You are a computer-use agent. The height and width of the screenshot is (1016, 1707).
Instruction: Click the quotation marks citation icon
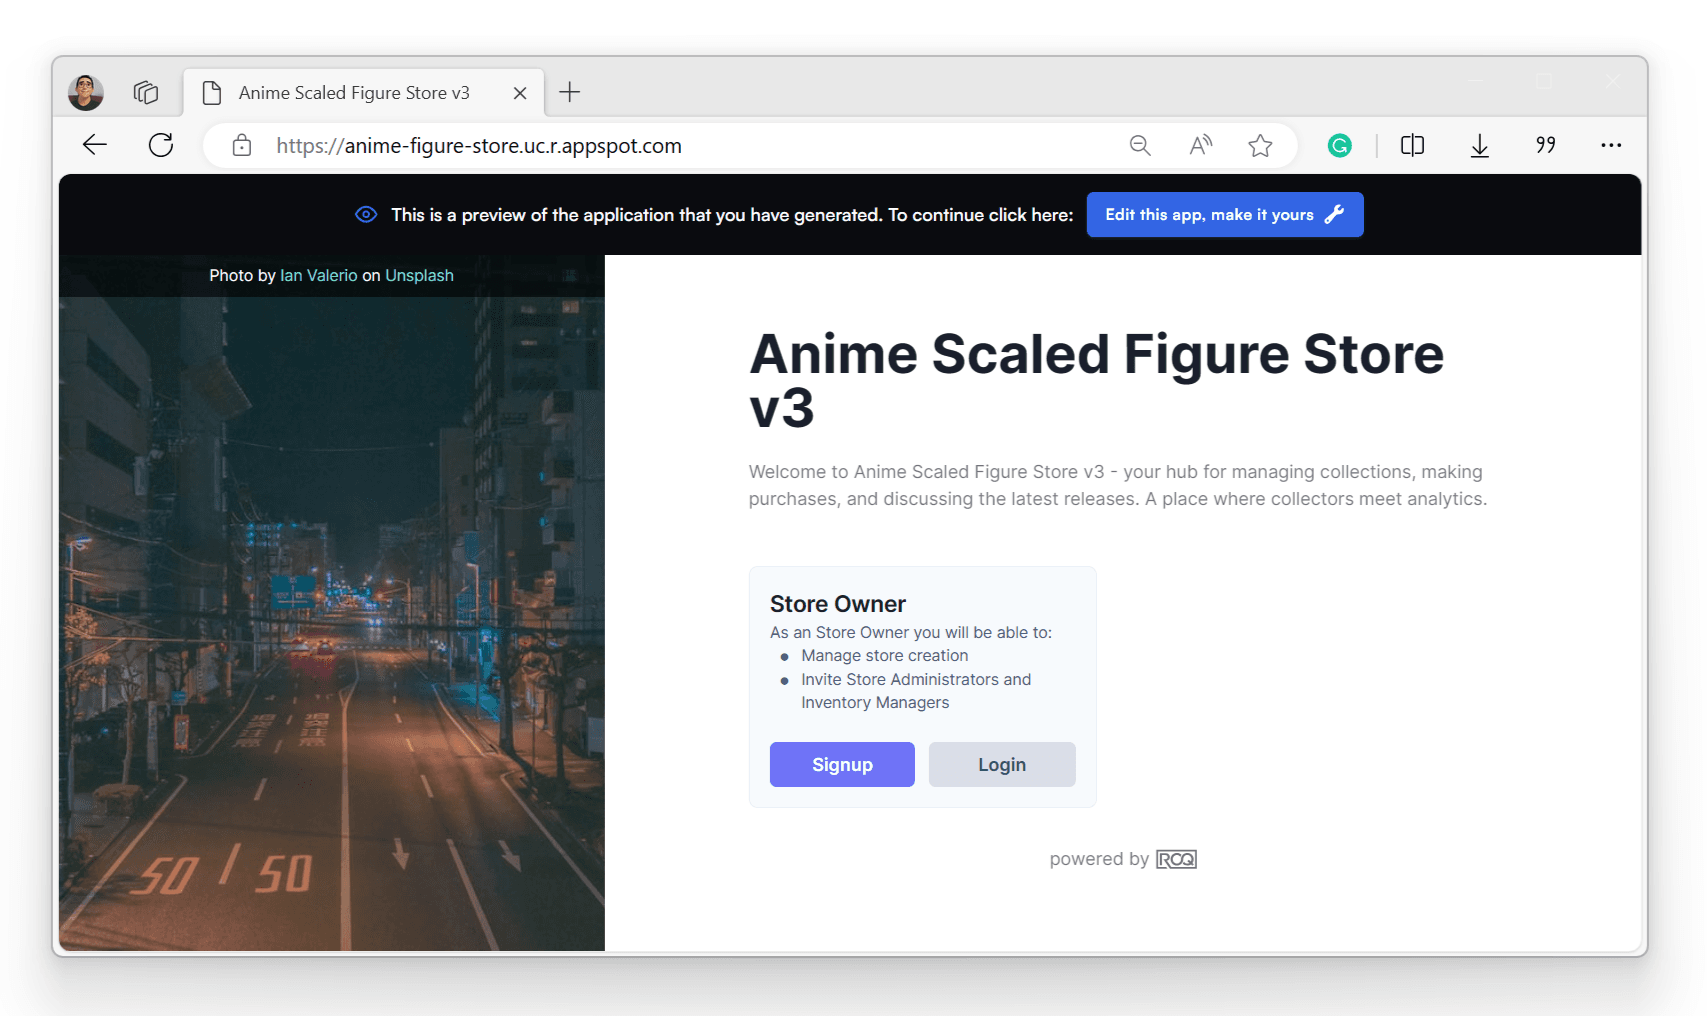click(1546, 145)
